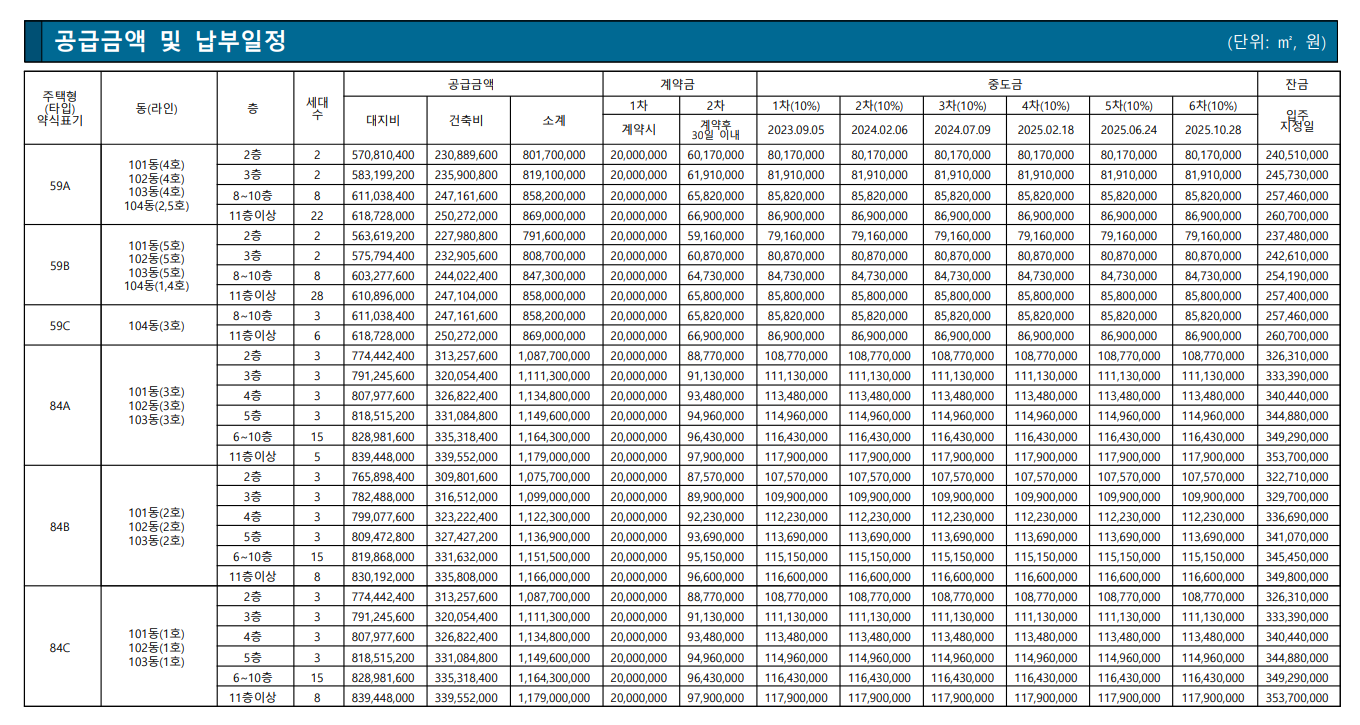This screenshot has width=1360, height=725.
Task: Click land cost value '765,898,400'
Action: pos(384,476)
